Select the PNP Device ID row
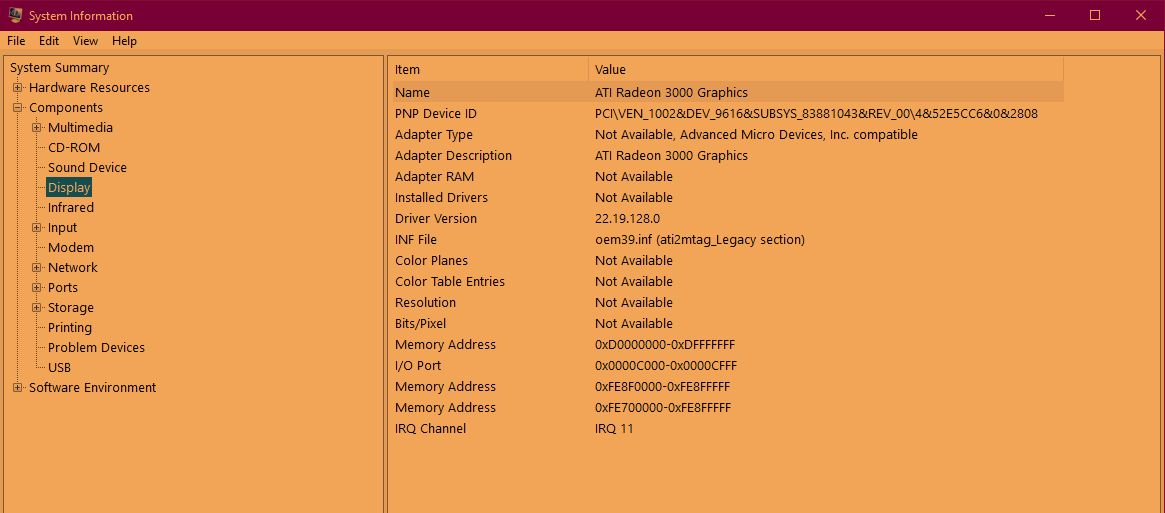This screenshot has height=513, width=1165. click(727, 114)
